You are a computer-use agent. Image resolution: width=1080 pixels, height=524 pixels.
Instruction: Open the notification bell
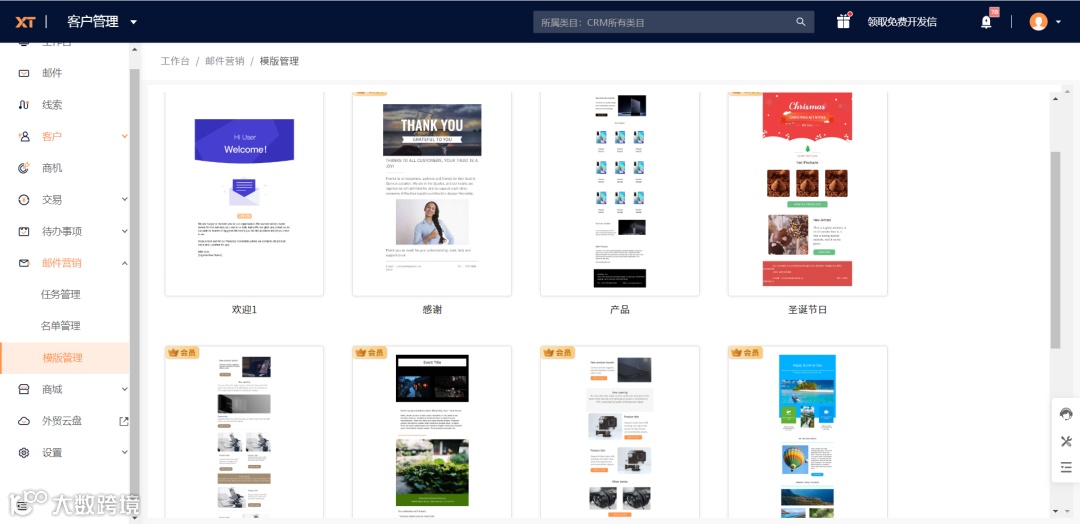(x=986, y=22)
